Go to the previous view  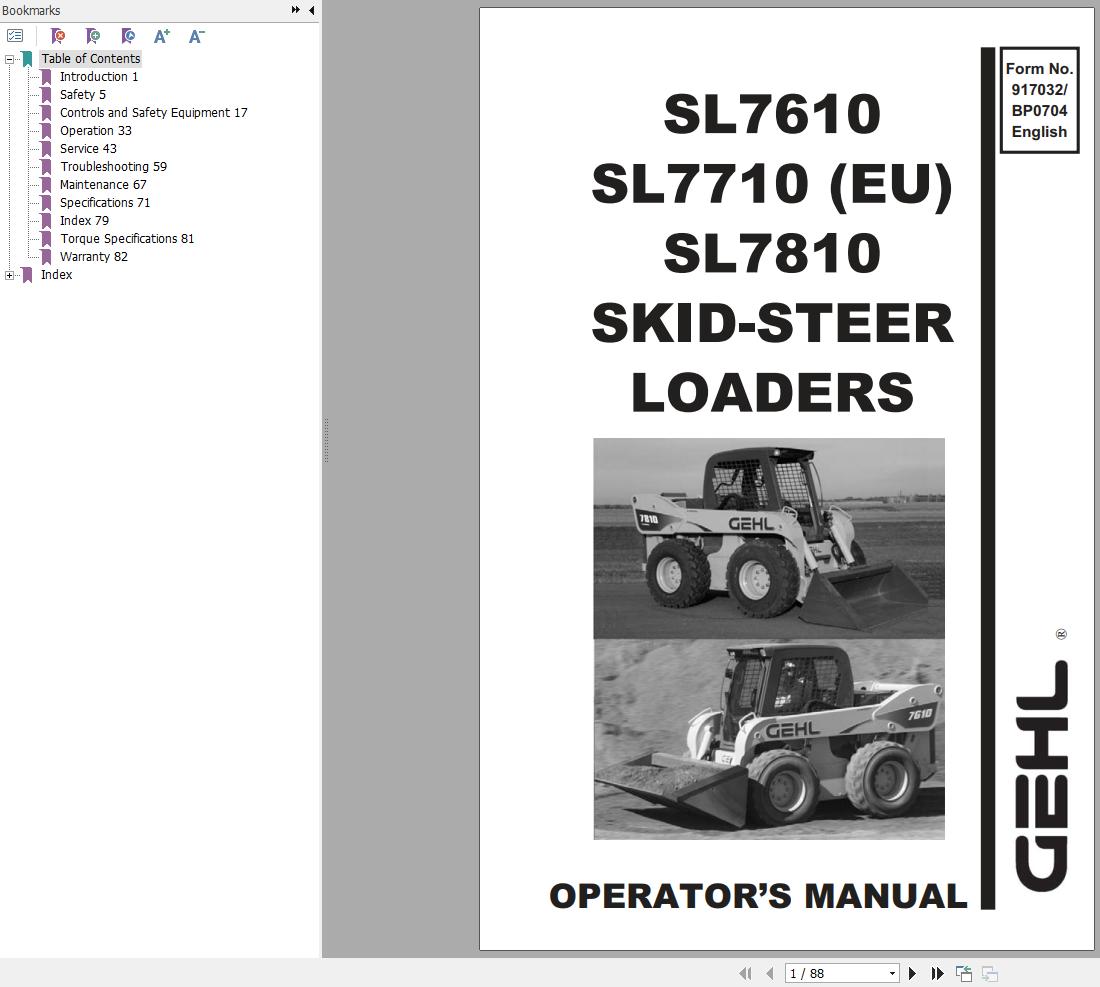point(963,972)
